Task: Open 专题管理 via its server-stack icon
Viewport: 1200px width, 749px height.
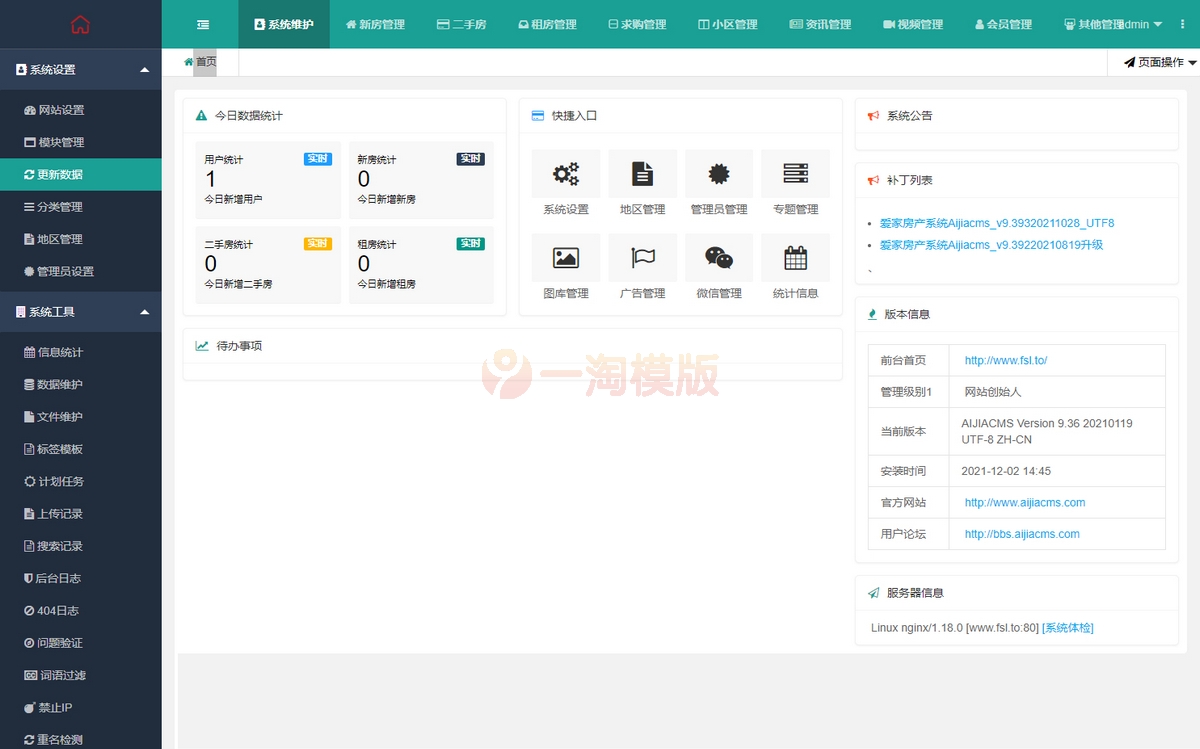Action: click(795, 175)
